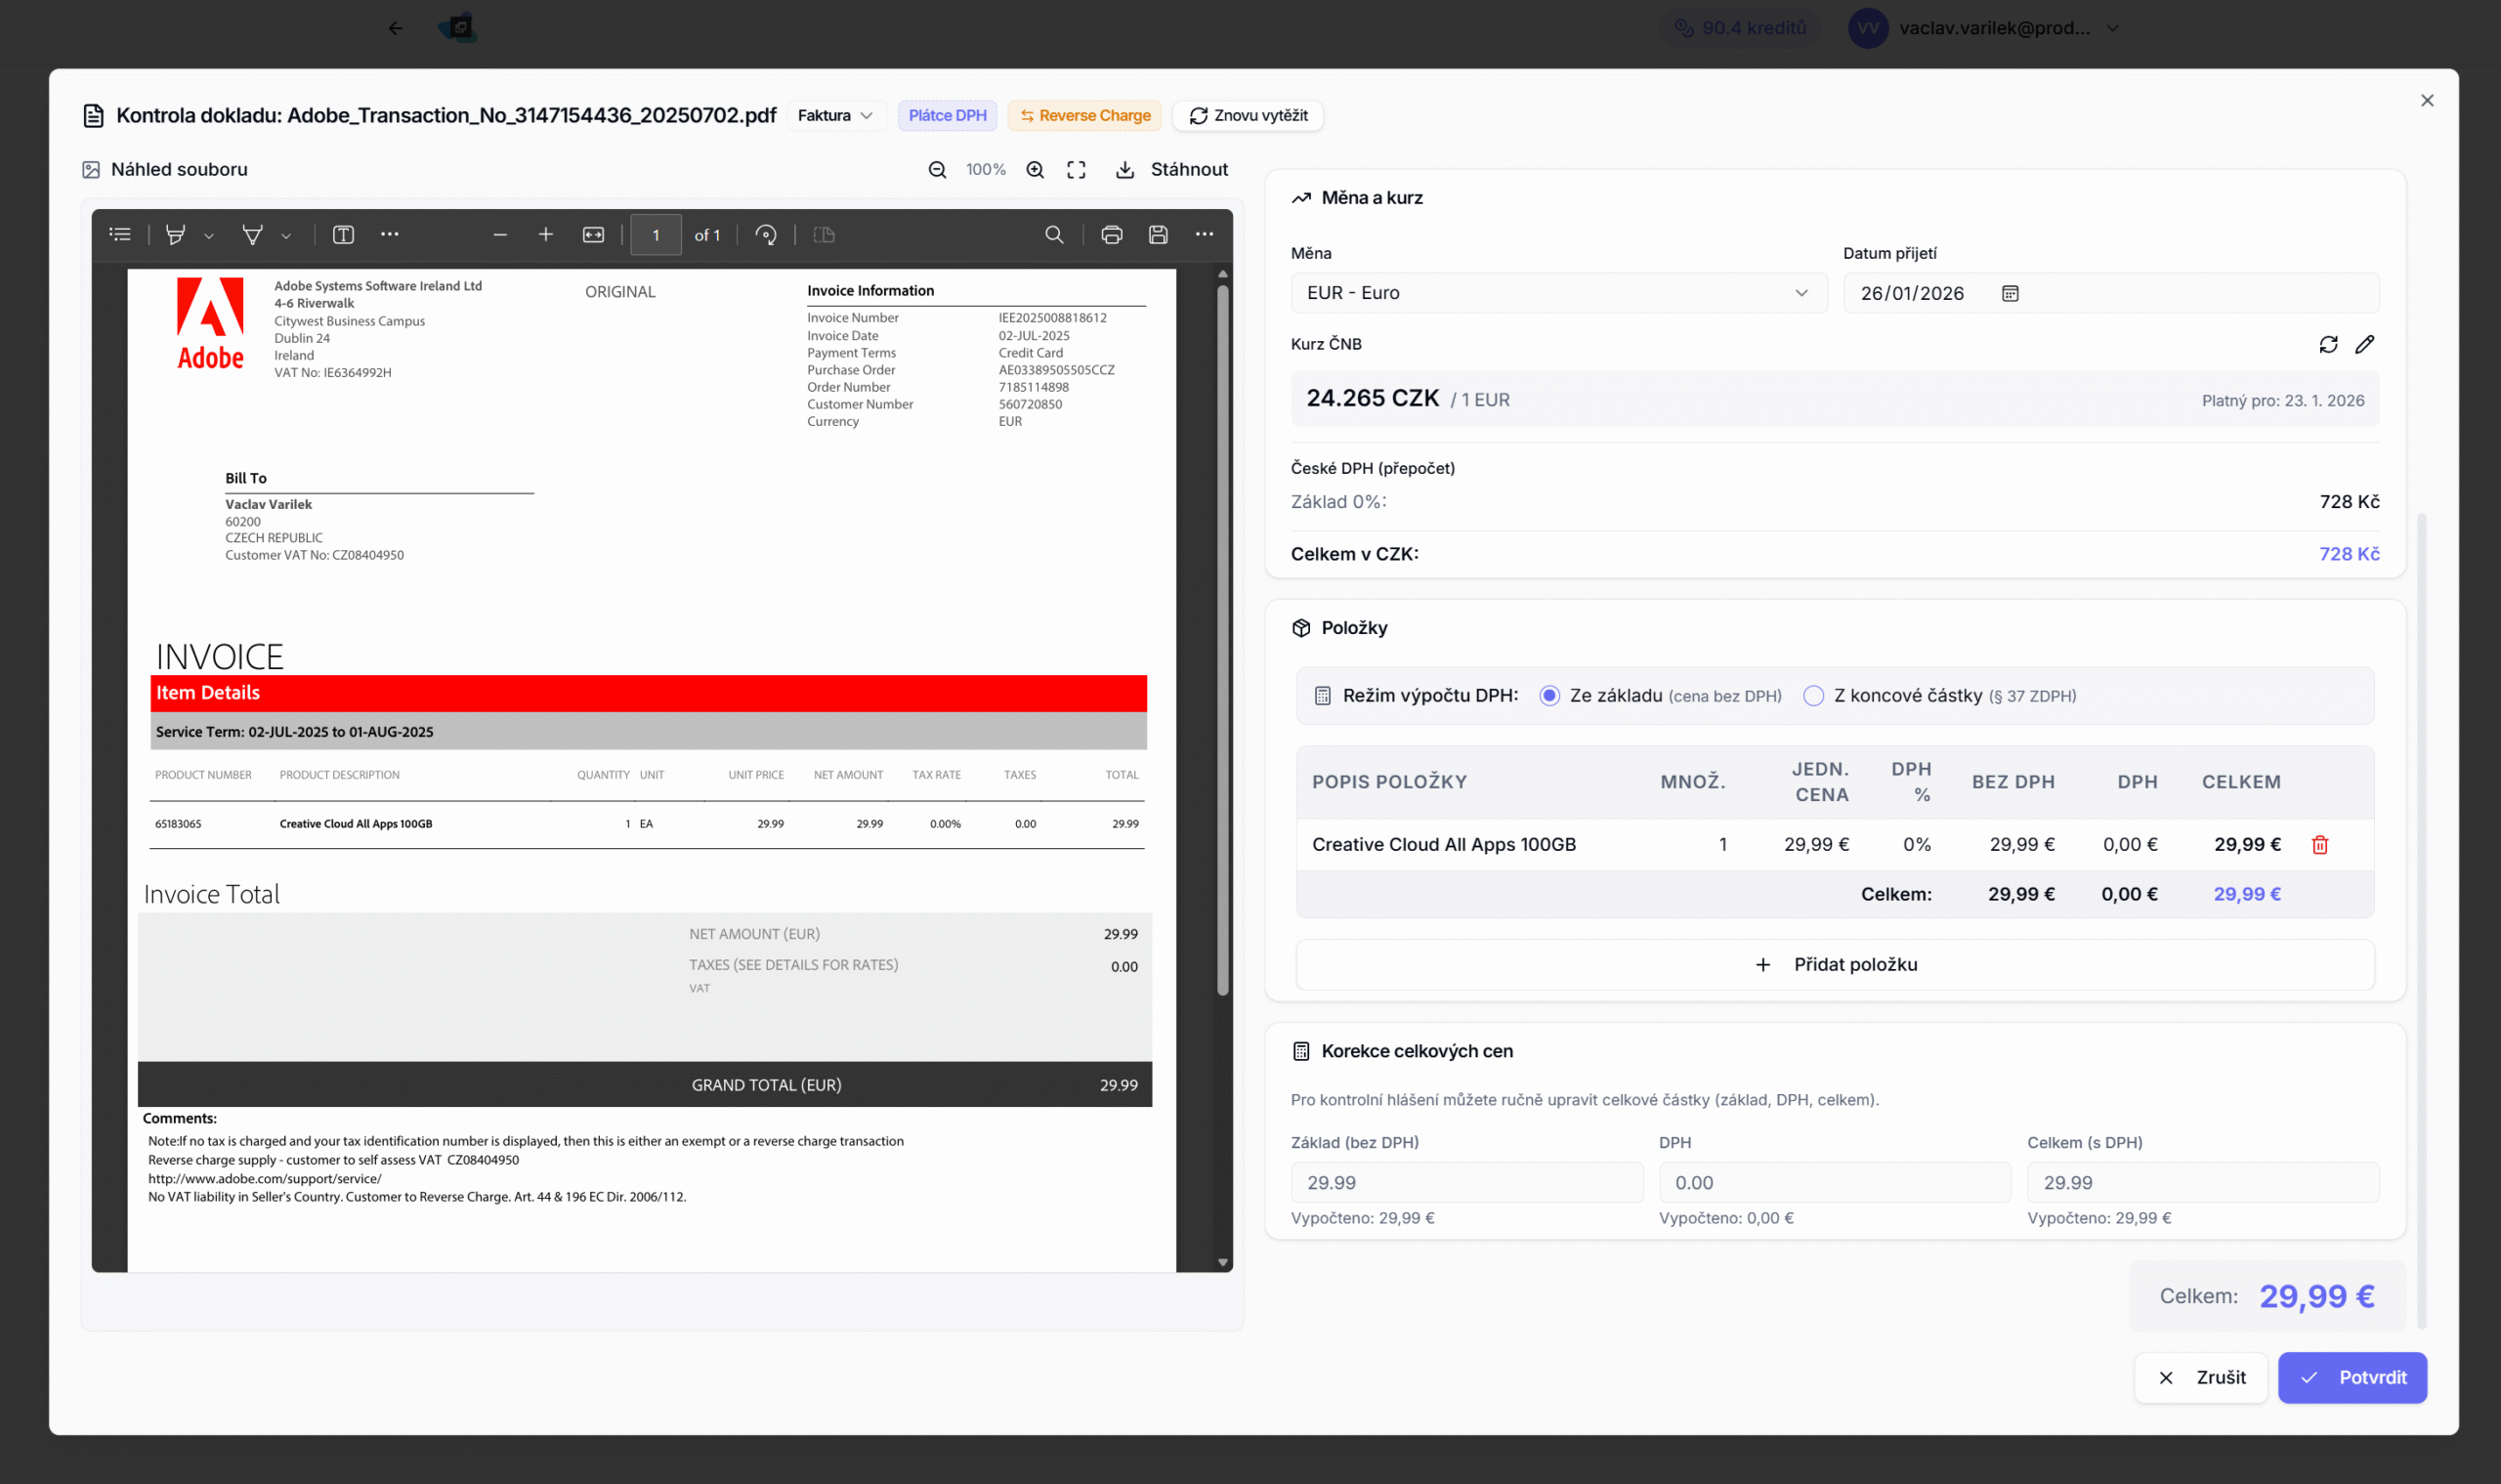Click the refresh ČNB exchange rate icon
The width and height of the screenshot is (2501, 1484).
[2328, 344]
